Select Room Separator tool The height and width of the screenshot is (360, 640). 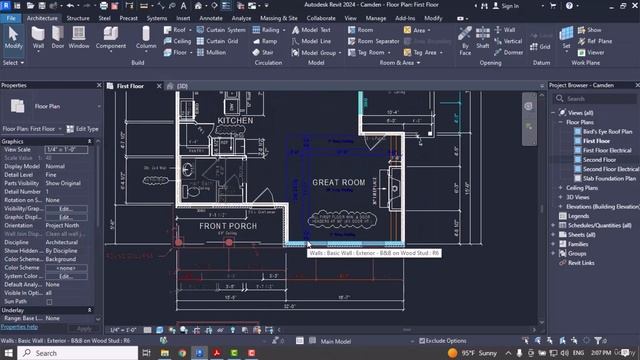point(373,41)
